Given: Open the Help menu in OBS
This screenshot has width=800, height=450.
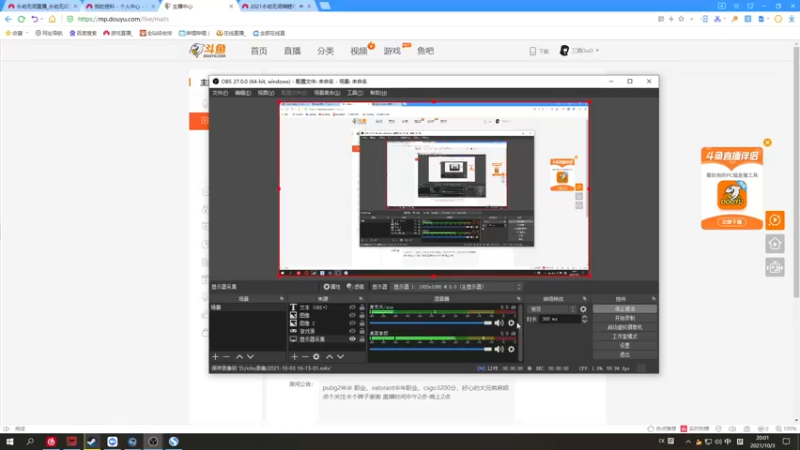Looking at the screenshot, I should point(378,93).
